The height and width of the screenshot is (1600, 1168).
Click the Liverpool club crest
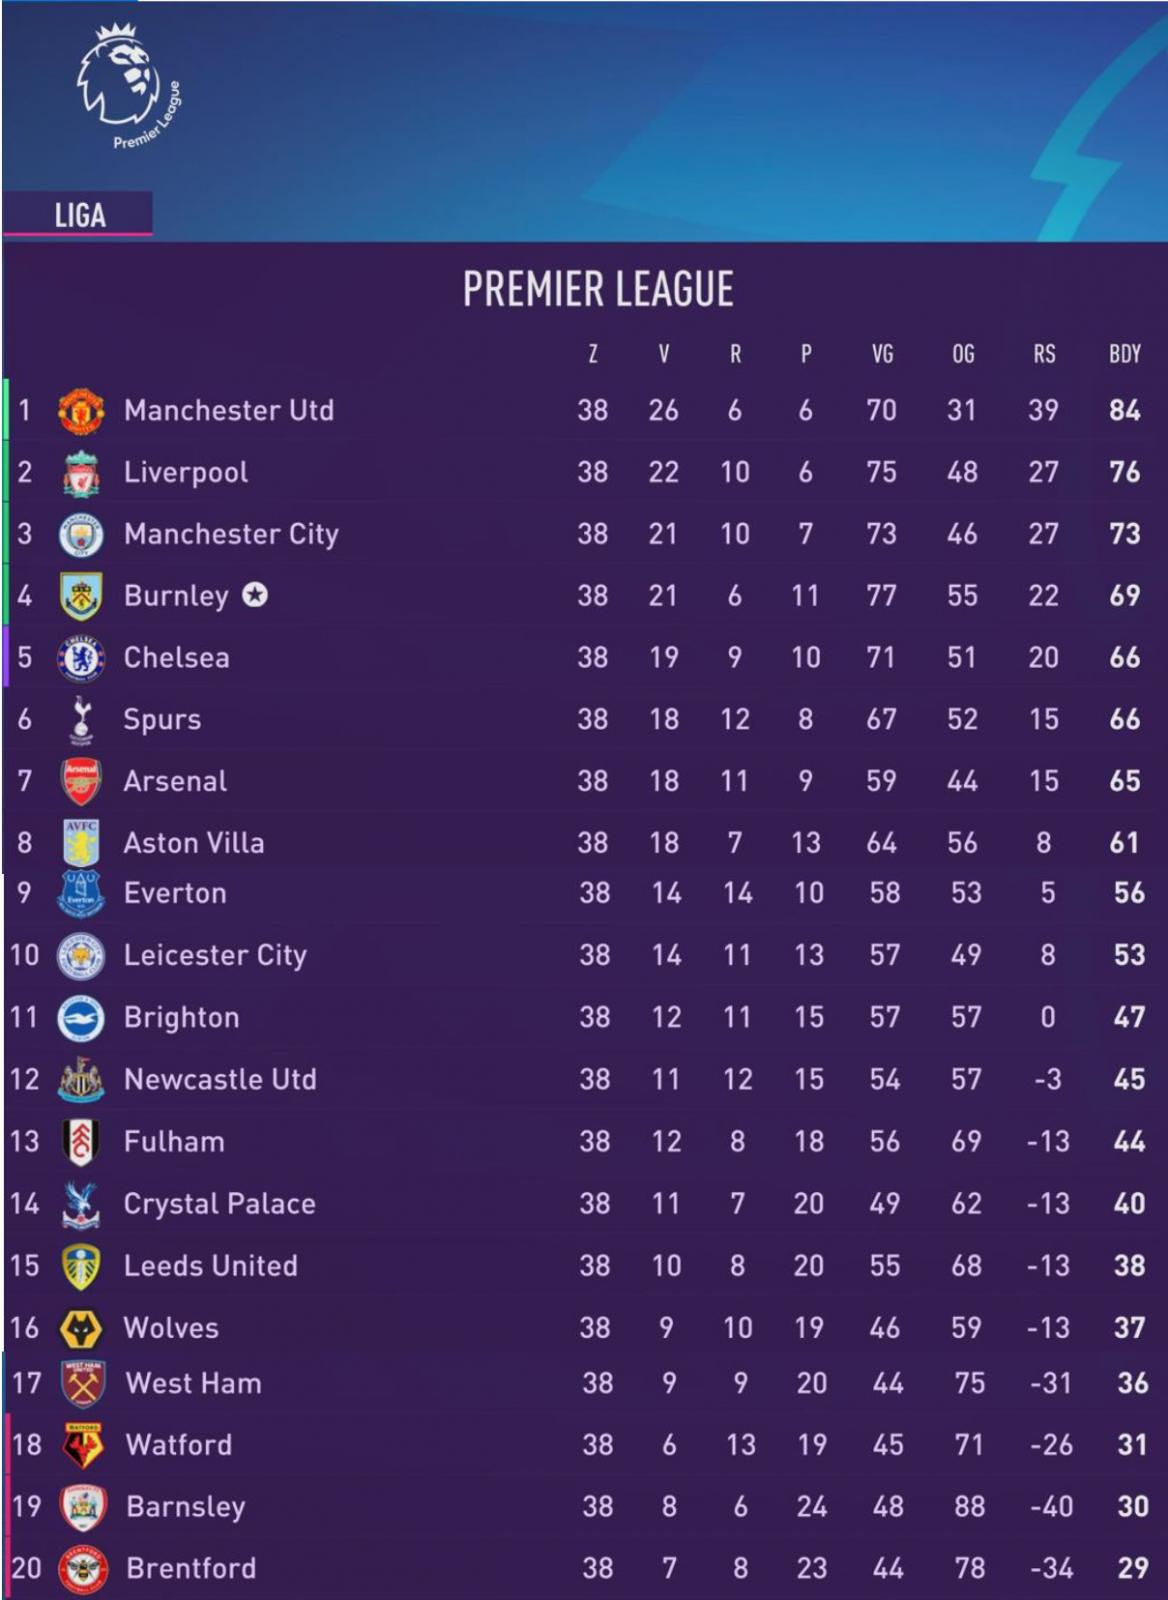click(x=81, y=473)
